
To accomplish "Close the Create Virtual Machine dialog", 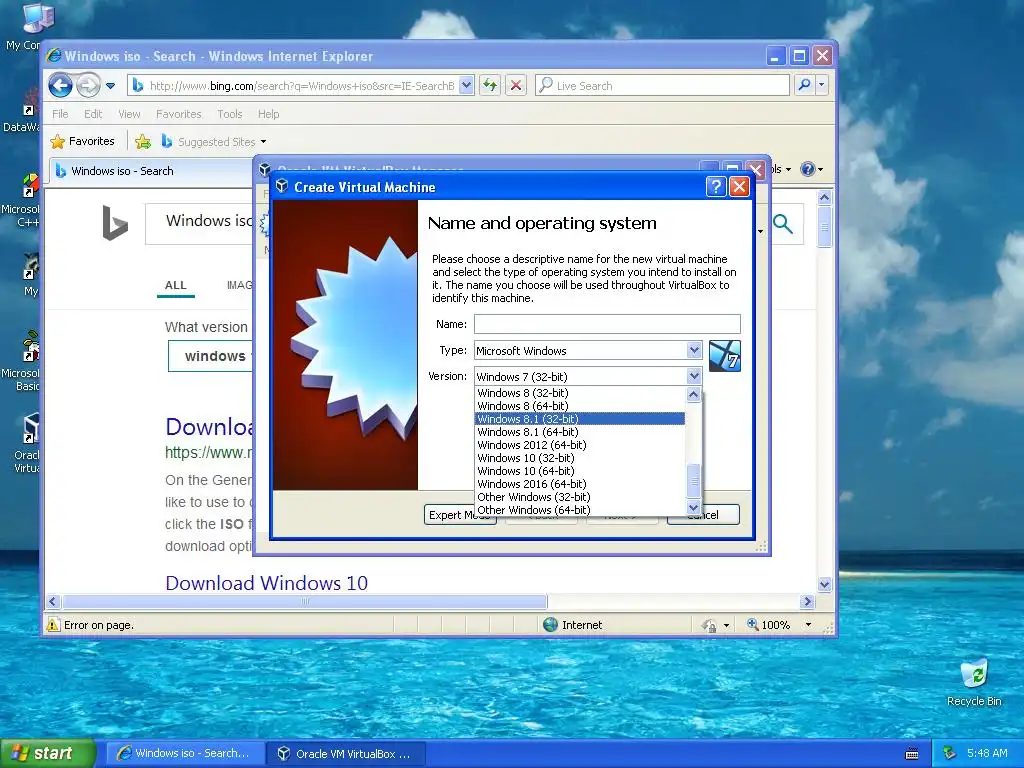I will click(739, 187).
